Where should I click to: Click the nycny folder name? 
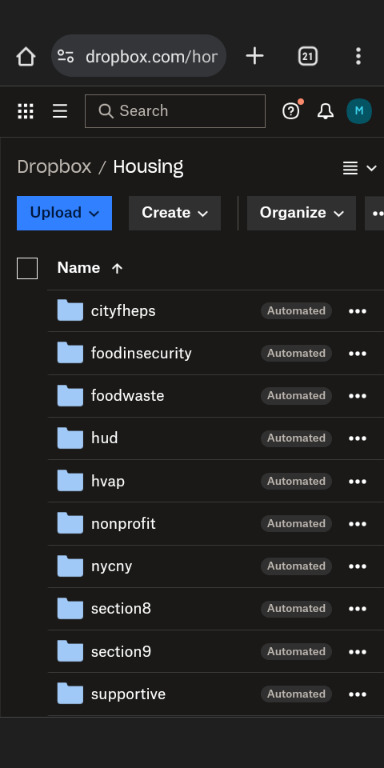tap(112, 567)
